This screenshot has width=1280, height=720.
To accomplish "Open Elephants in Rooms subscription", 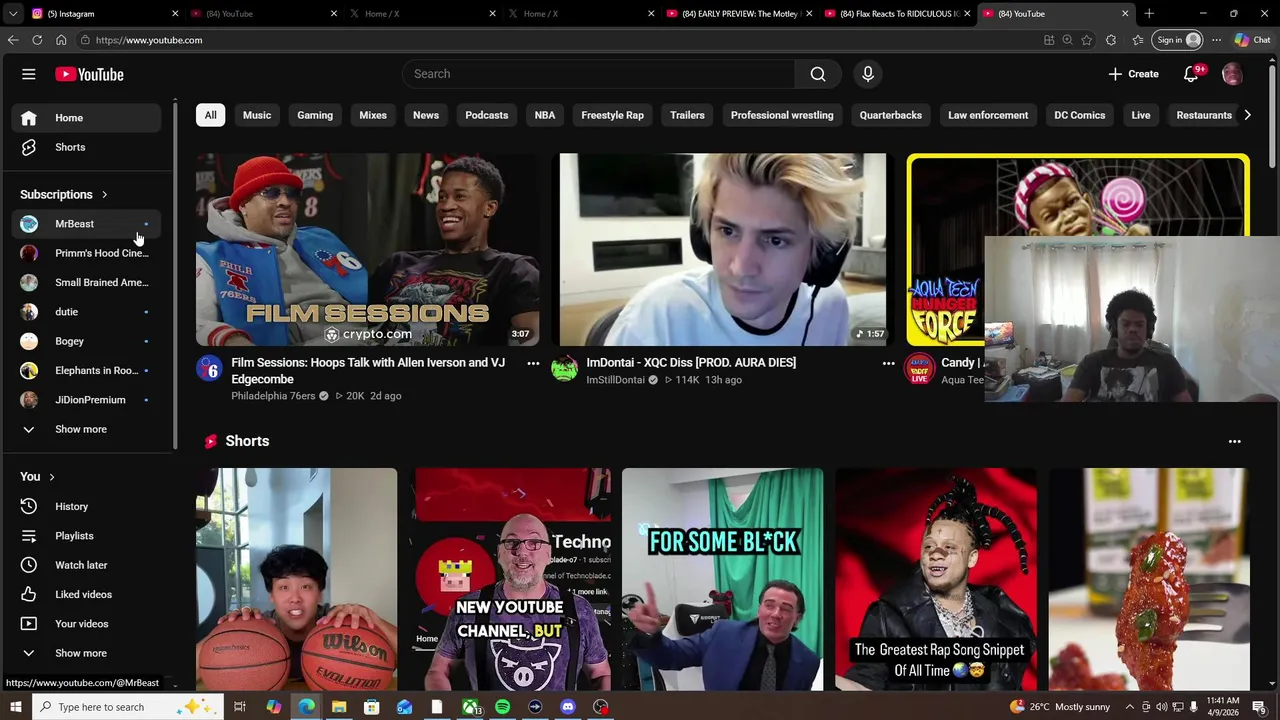I will coord(86,370).
